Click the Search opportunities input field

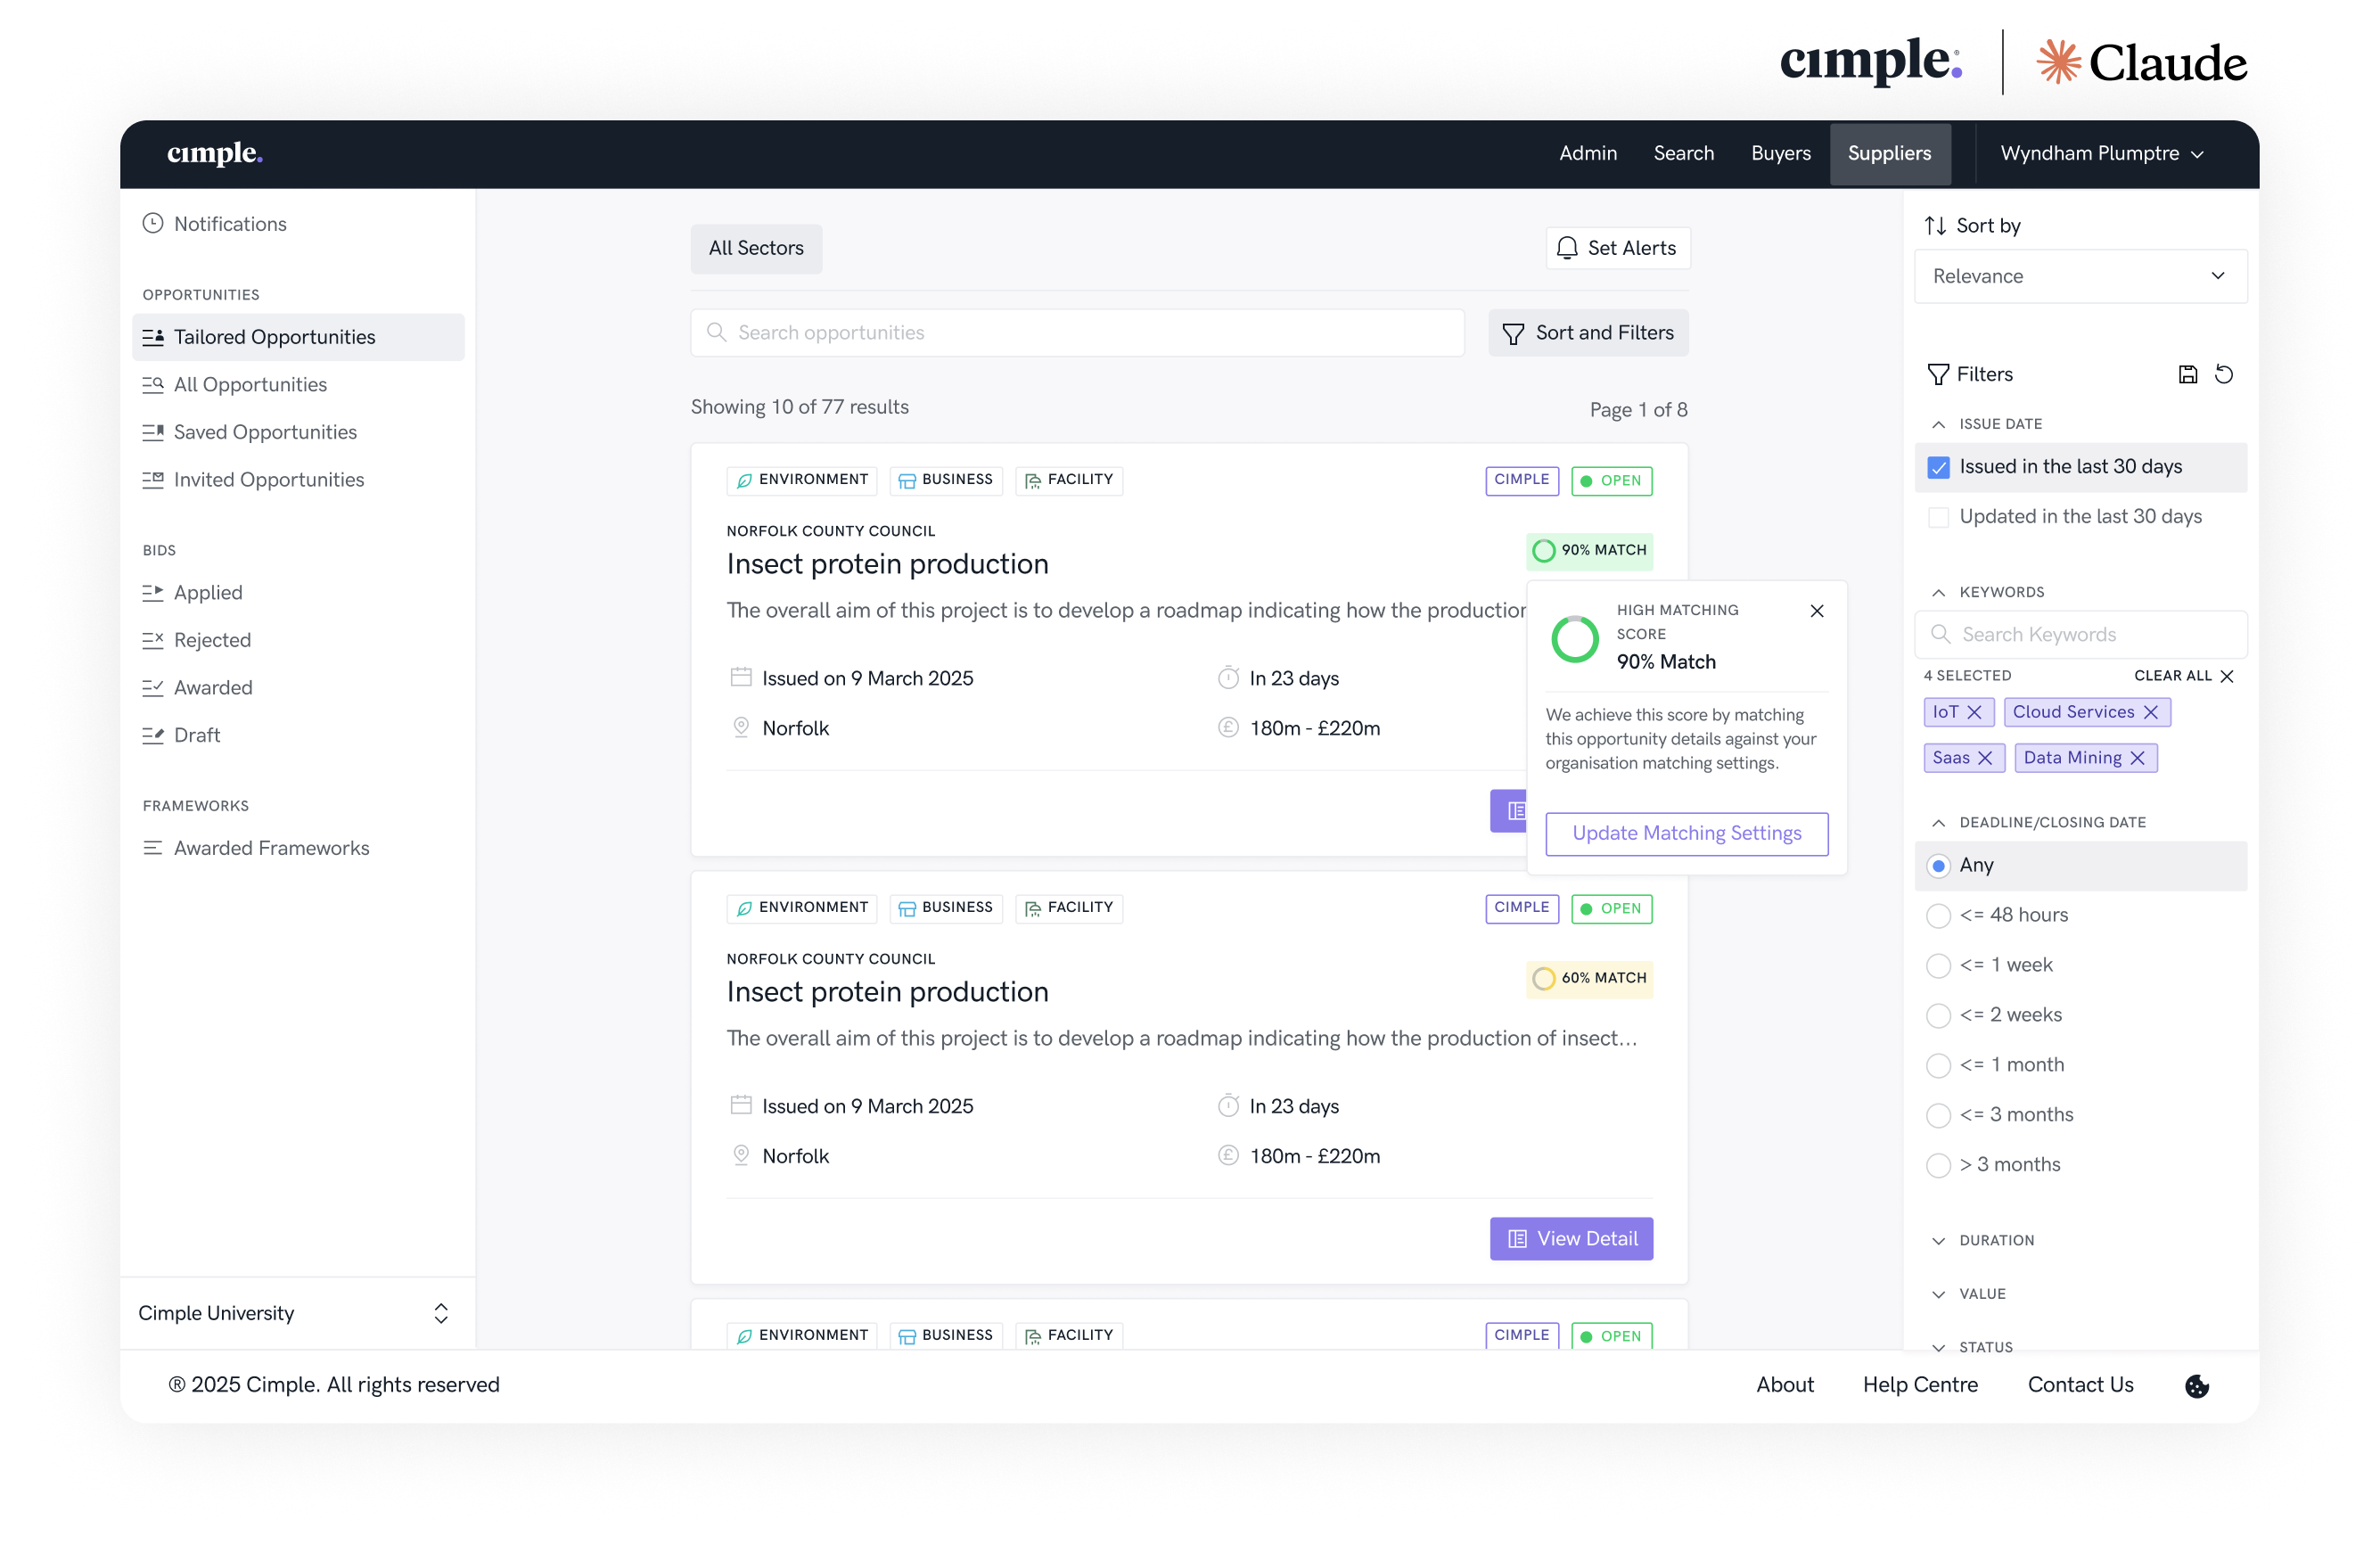(1077, 333)
